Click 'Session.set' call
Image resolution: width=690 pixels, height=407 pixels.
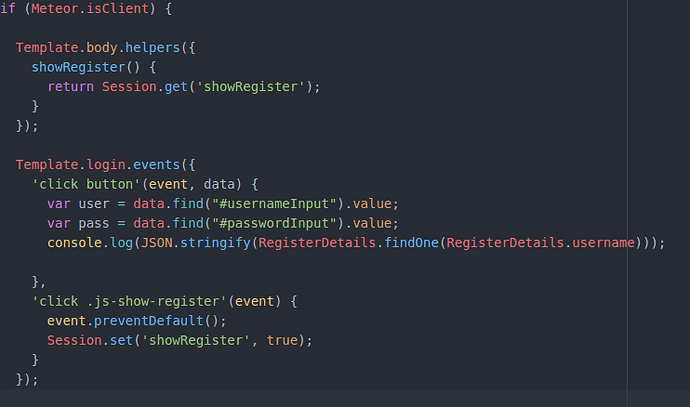pyautogui.click(x=90, y=341)
